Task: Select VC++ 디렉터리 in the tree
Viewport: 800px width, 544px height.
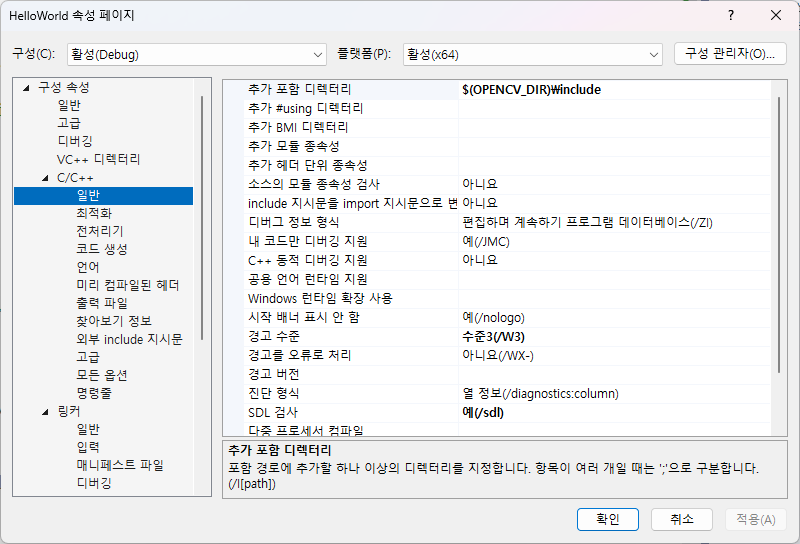Action: (98, 160)
